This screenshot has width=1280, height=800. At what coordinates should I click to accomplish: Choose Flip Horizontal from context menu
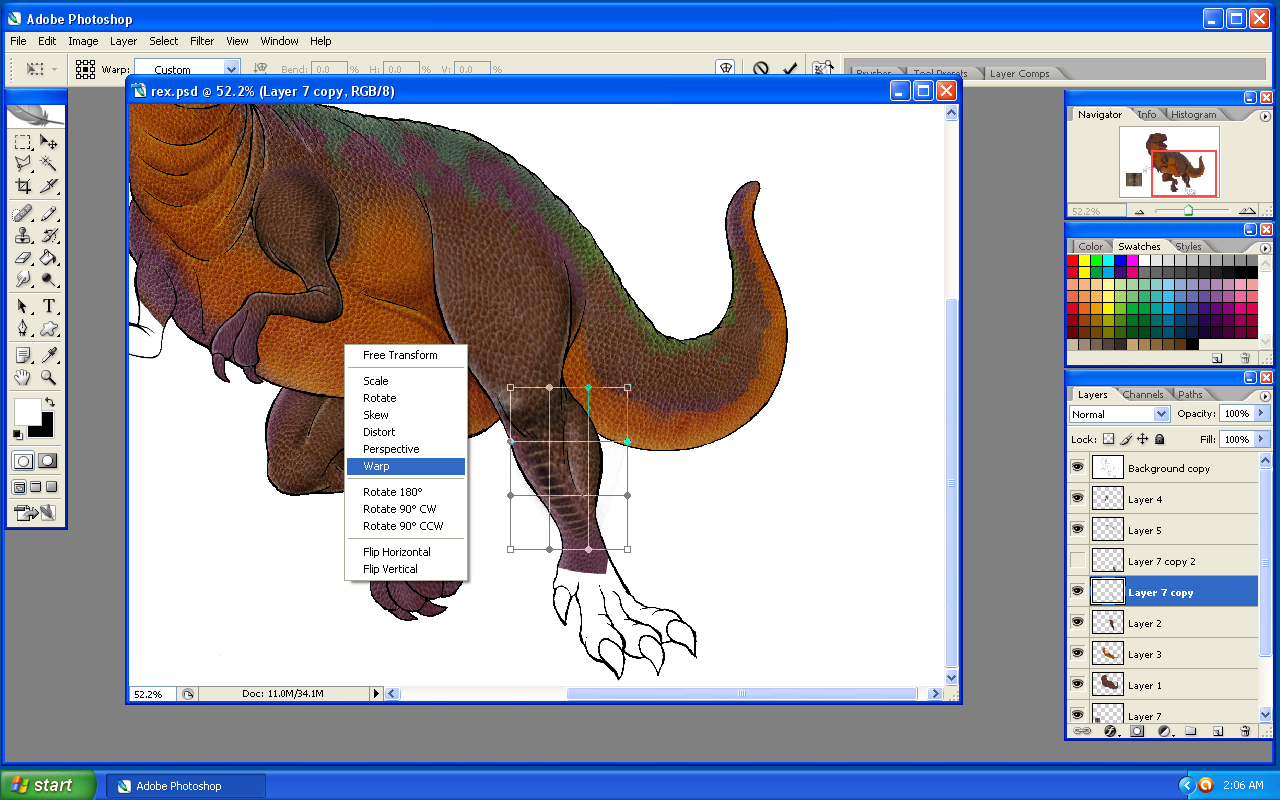pyautogui.click(x=397, y=552)
